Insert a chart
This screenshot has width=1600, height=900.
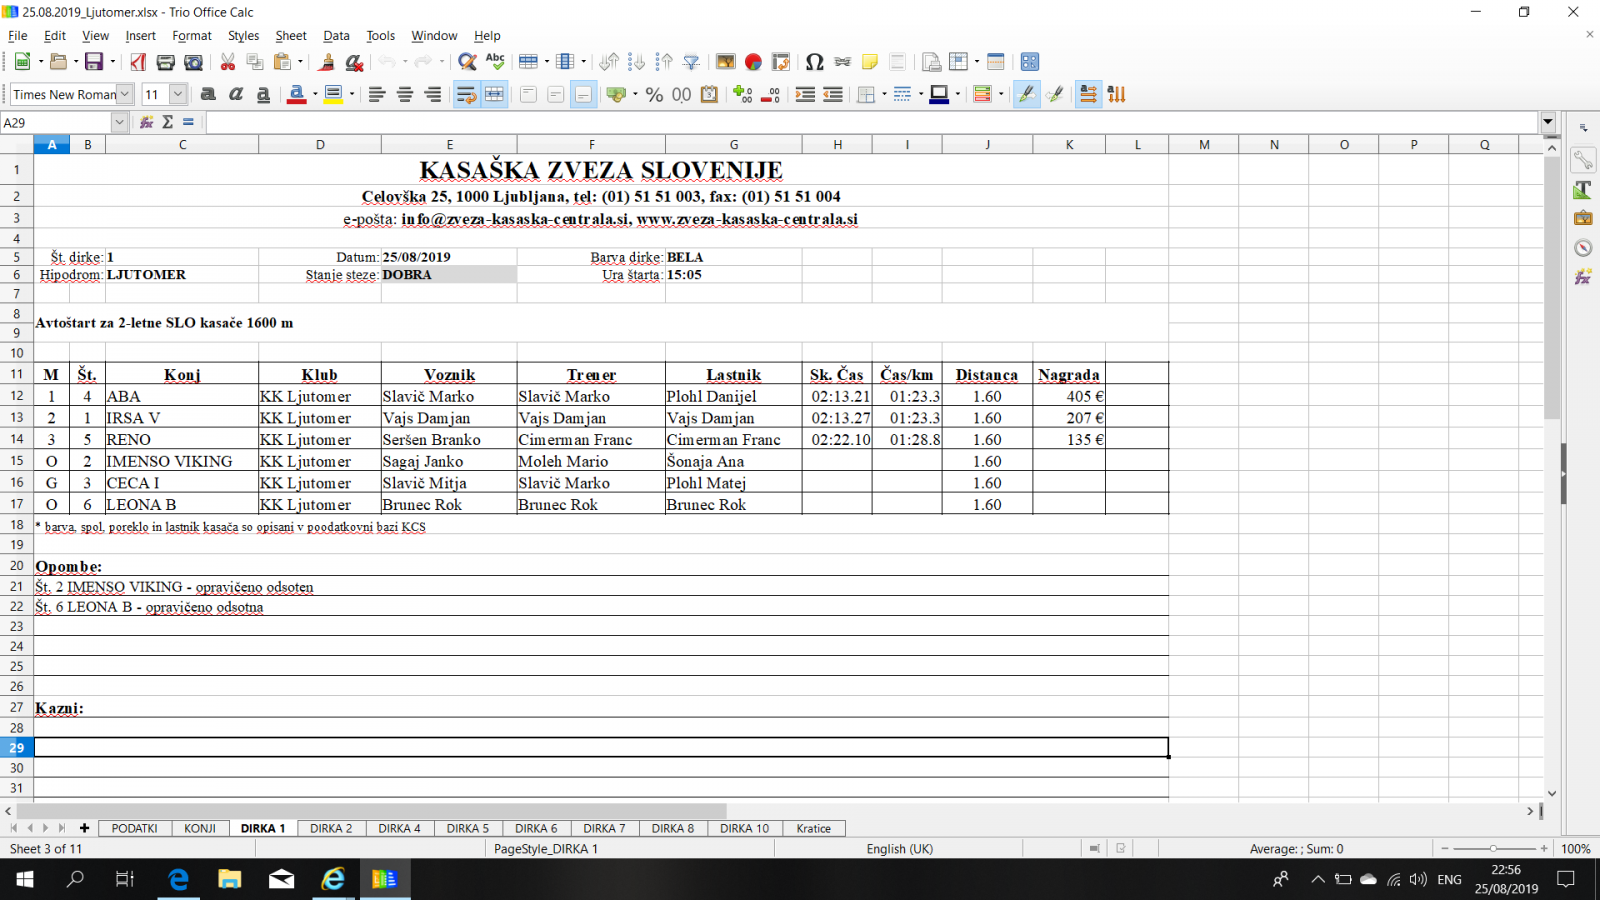click(x=753, y=62)
